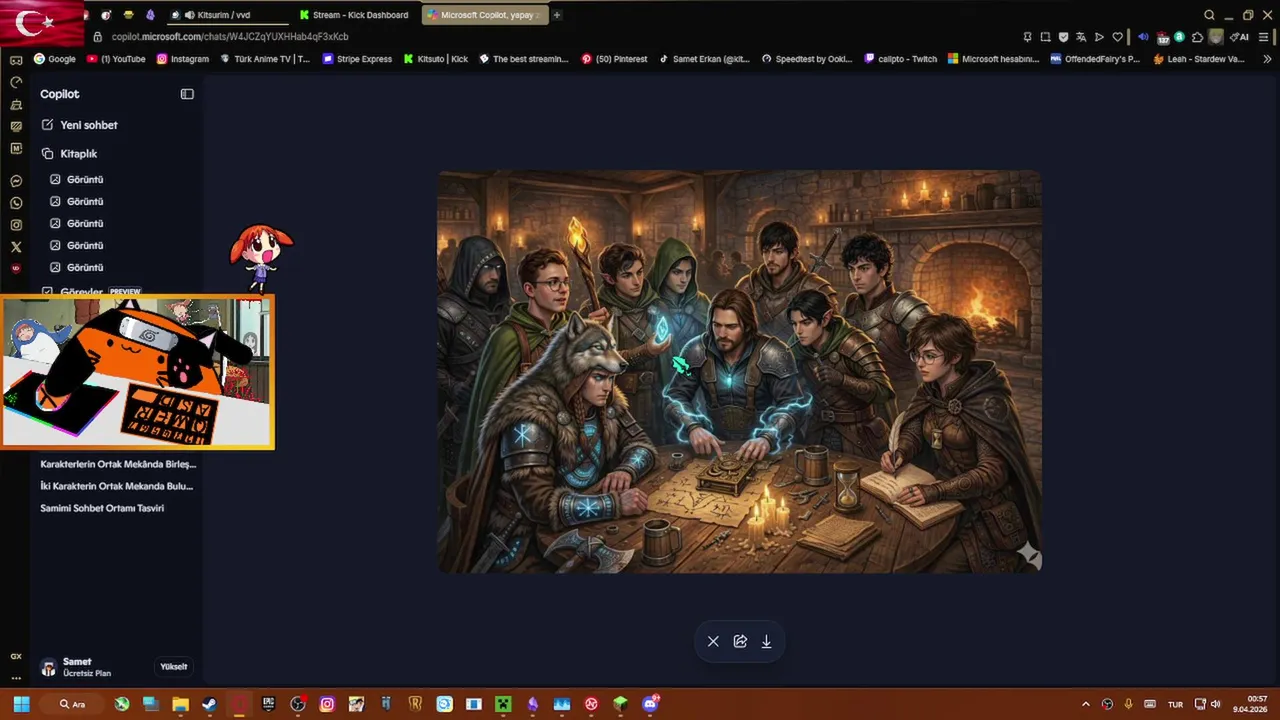Click the address bar URL field

pos(230,37)
